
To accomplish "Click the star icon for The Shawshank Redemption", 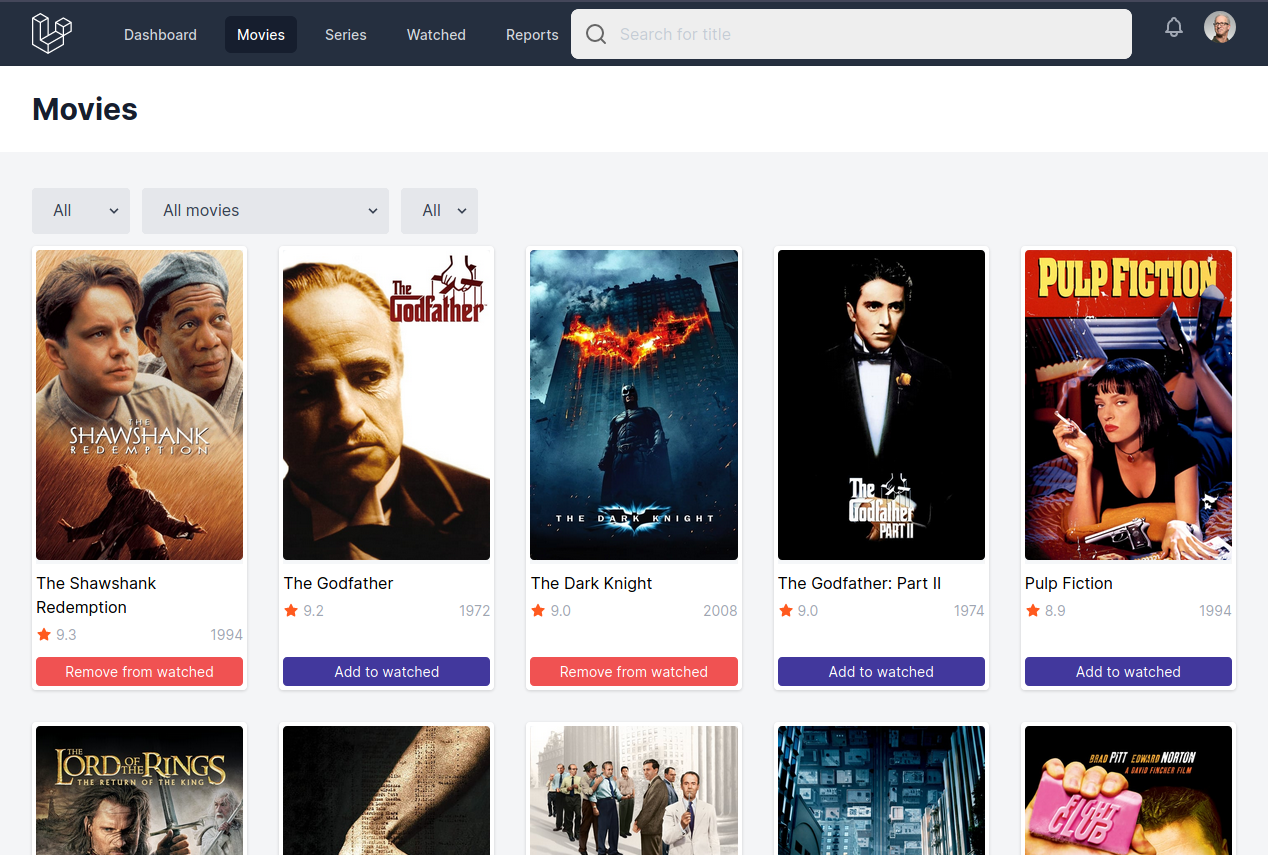I will (44, 634).
